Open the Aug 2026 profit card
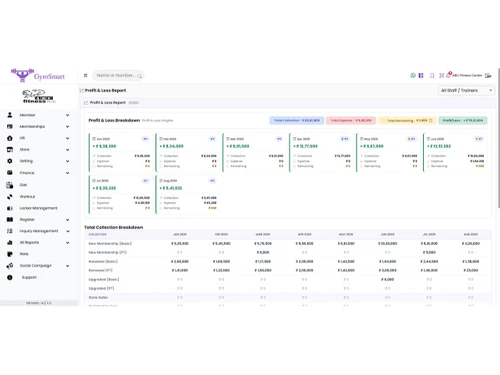The height and width of the screenshot is (375, 500). point(188,194)
